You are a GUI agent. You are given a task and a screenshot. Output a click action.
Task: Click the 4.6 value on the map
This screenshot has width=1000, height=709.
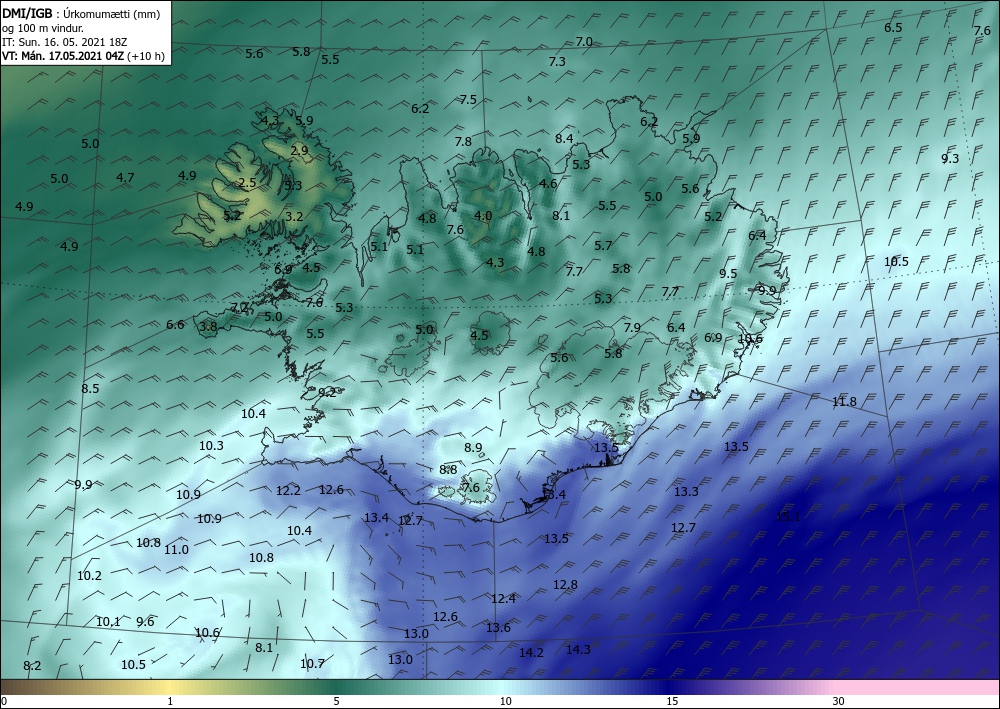tap(548, 184)
